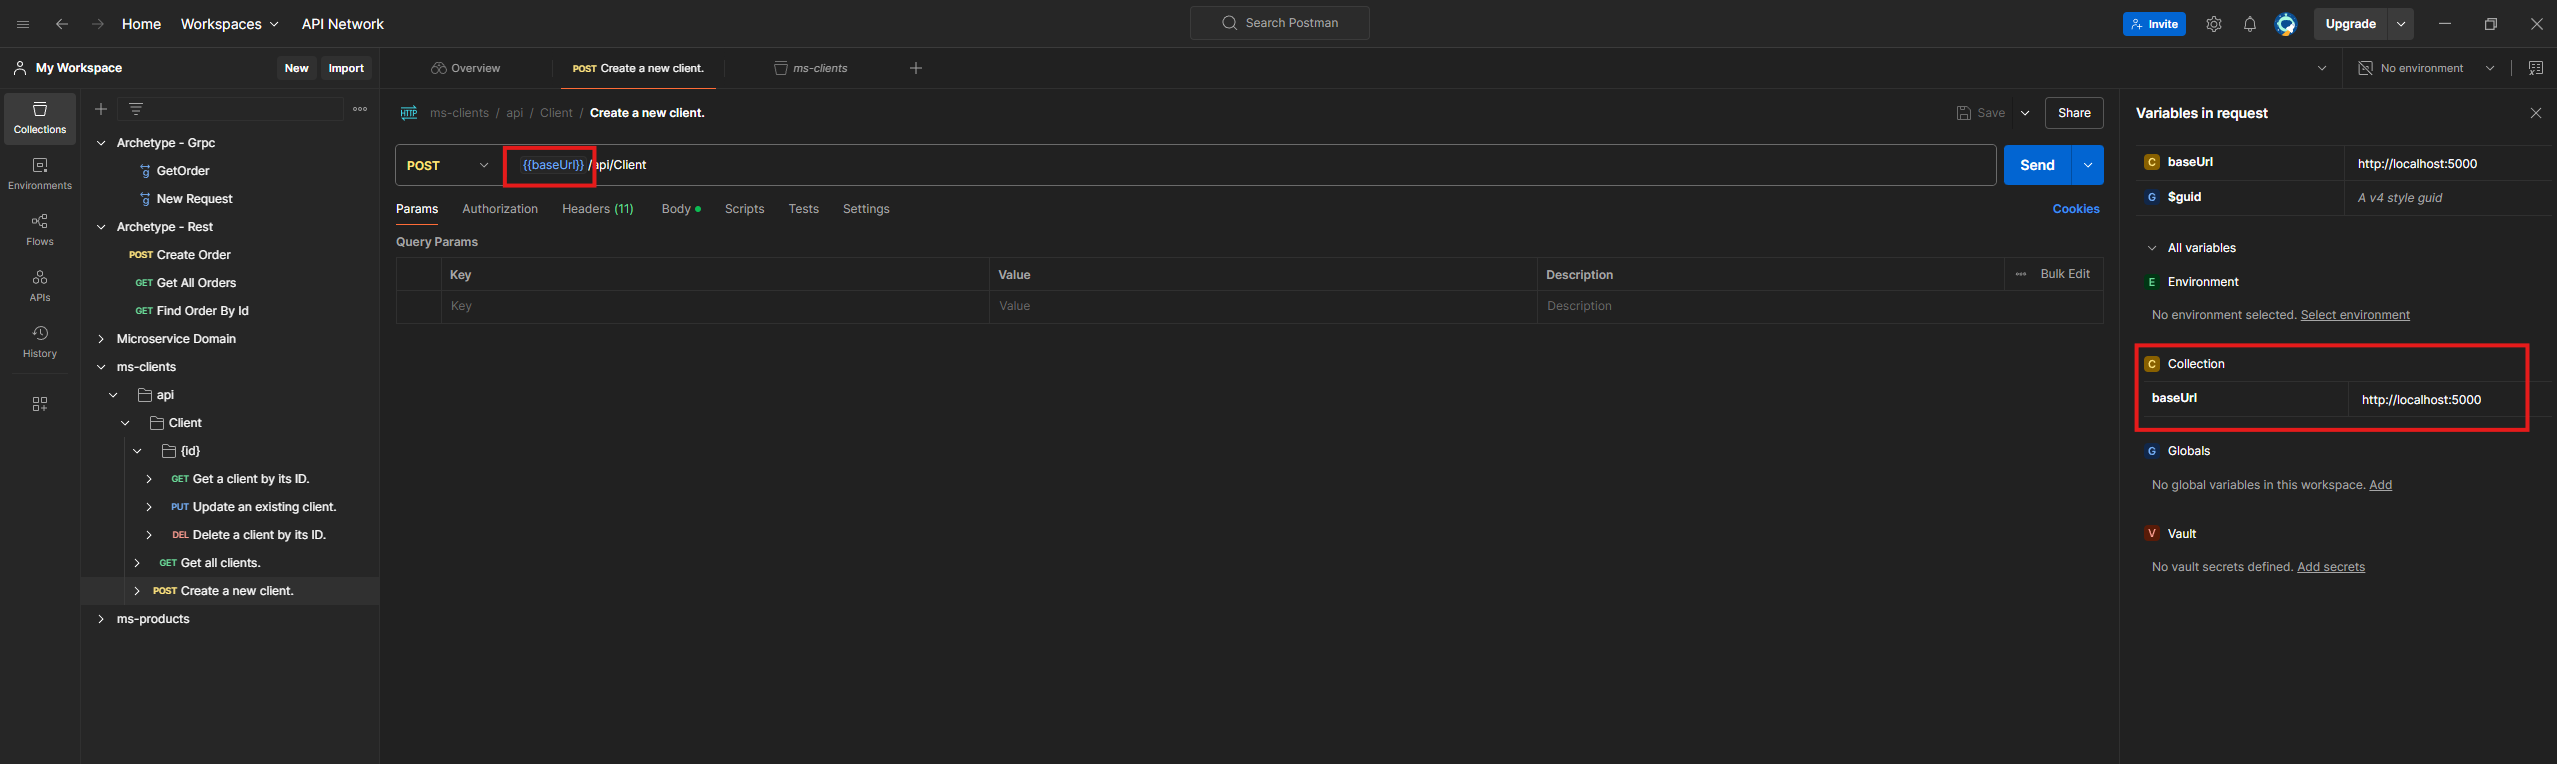
Task: Open the Collections sidebar panel
Action: (x=40, y=118)
